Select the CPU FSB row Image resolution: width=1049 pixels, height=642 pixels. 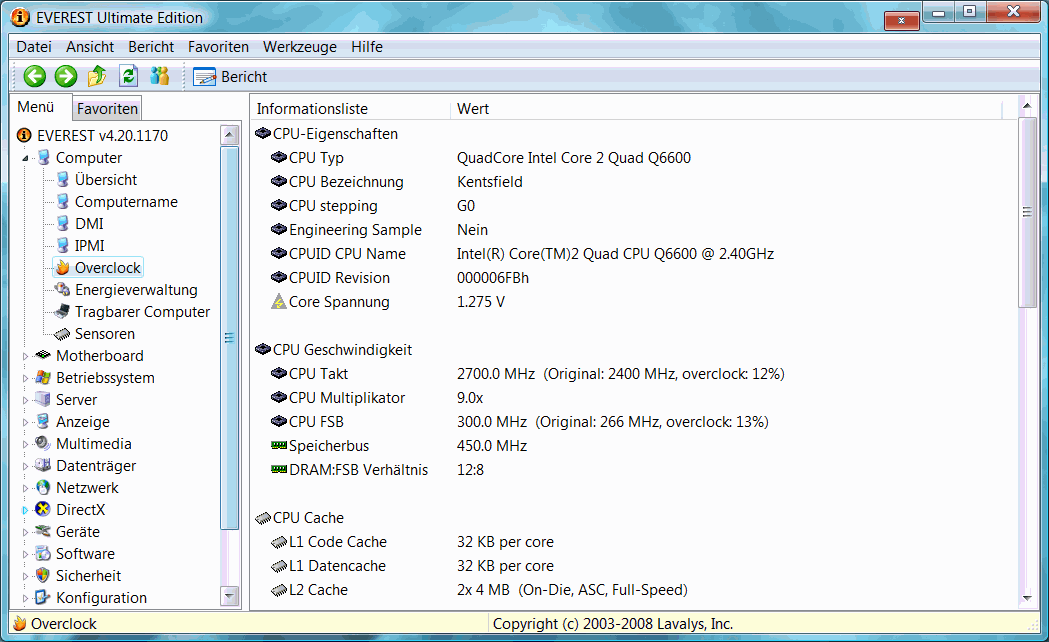click(x=520, y=422)
